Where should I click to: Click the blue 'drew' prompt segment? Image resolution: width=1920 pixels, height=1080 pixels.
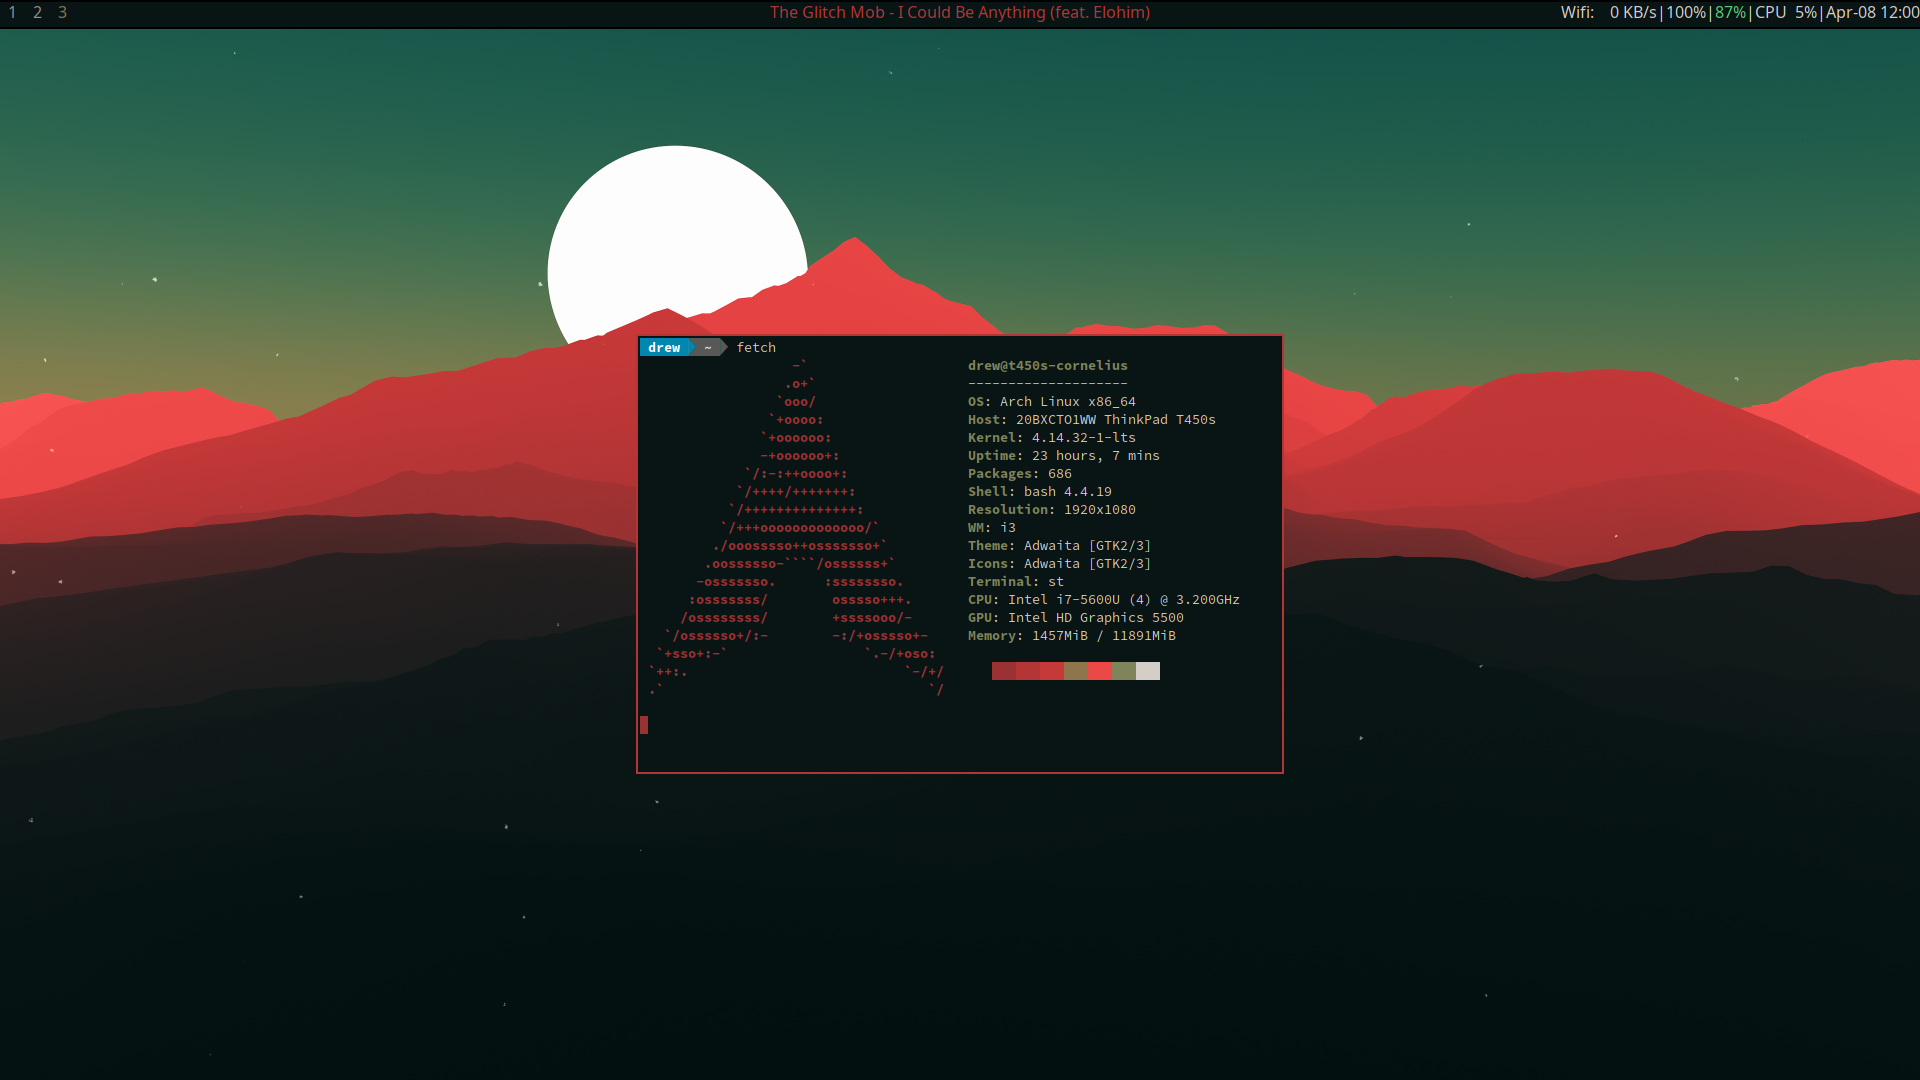click(x=664, y=348)
